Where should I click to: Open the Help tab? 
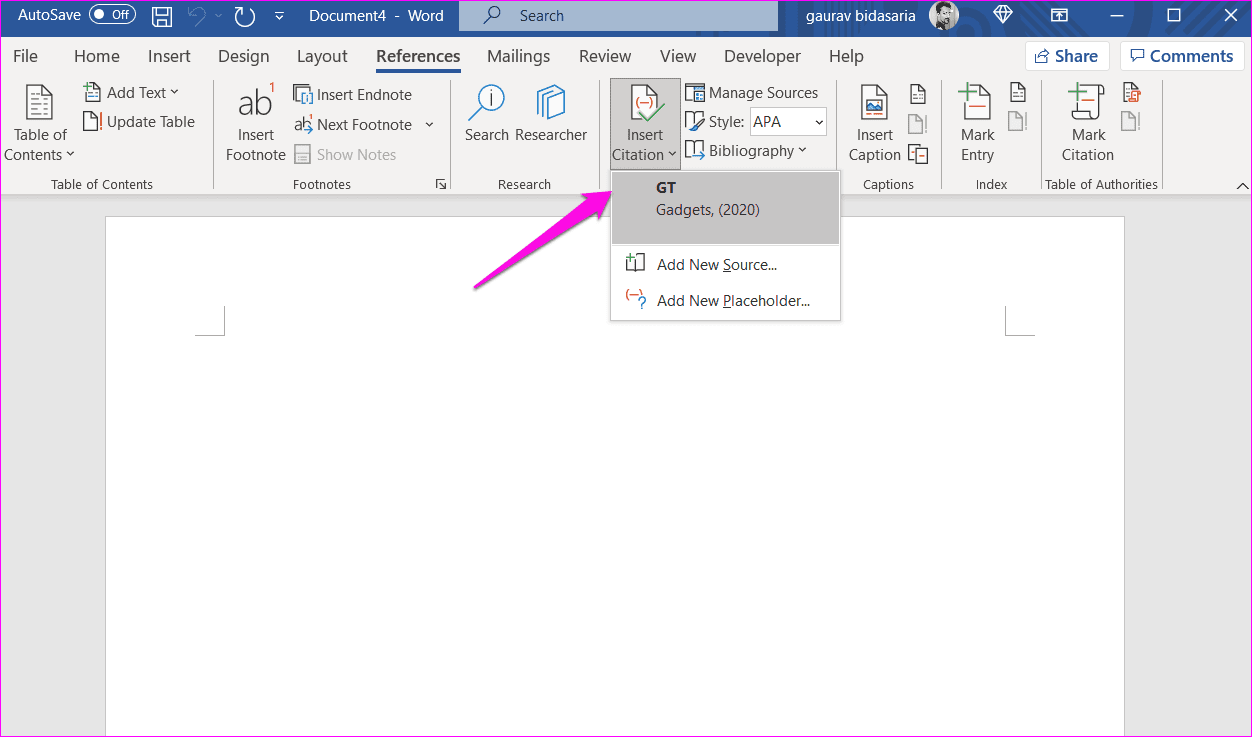click(x=846, y=56)
